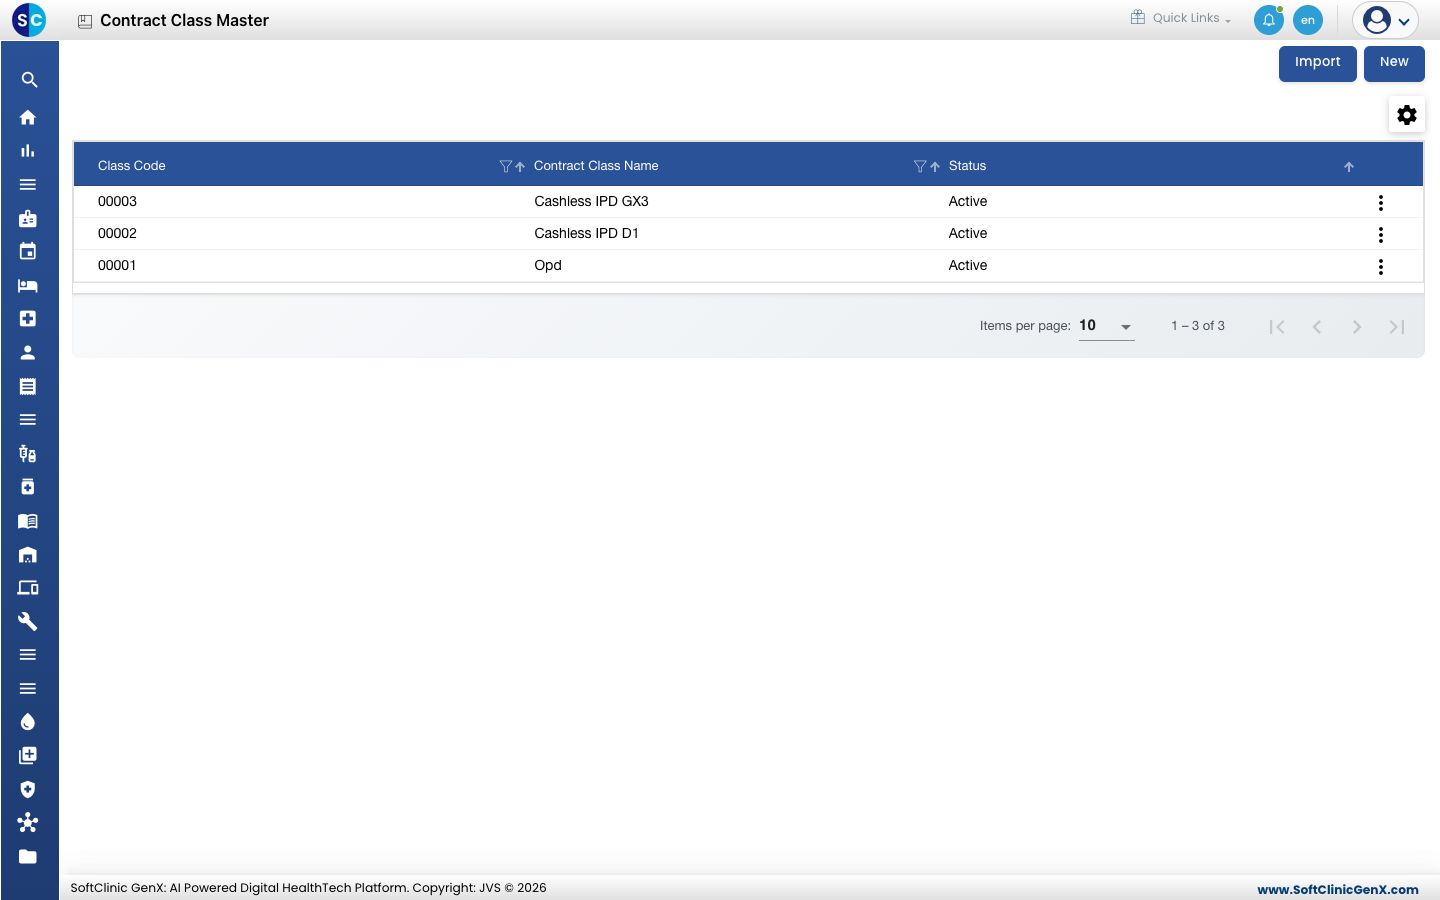Expand the Quick Links dropdown
The image size is (1440, 900).
(1181, 18)
